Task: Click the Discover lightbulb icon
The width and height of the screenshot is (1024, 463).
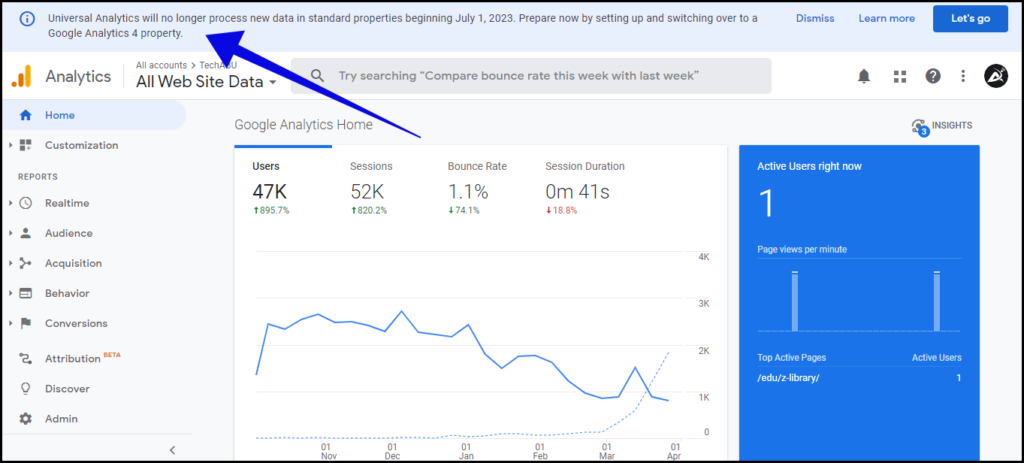Action: click(x=25, y=389)
